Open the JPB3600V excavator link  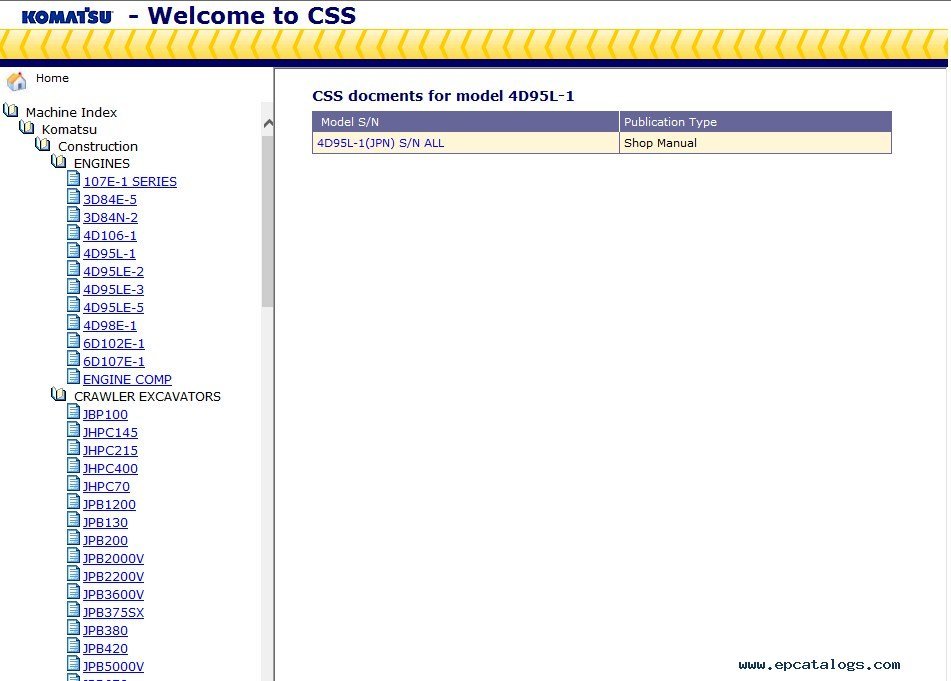coord(113,594)
